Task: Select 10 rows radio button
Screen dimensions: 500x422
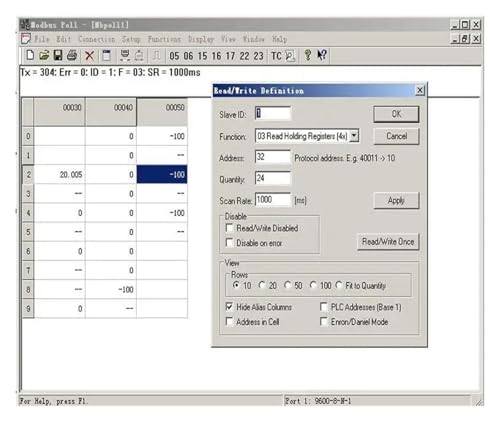Action: 236,285
